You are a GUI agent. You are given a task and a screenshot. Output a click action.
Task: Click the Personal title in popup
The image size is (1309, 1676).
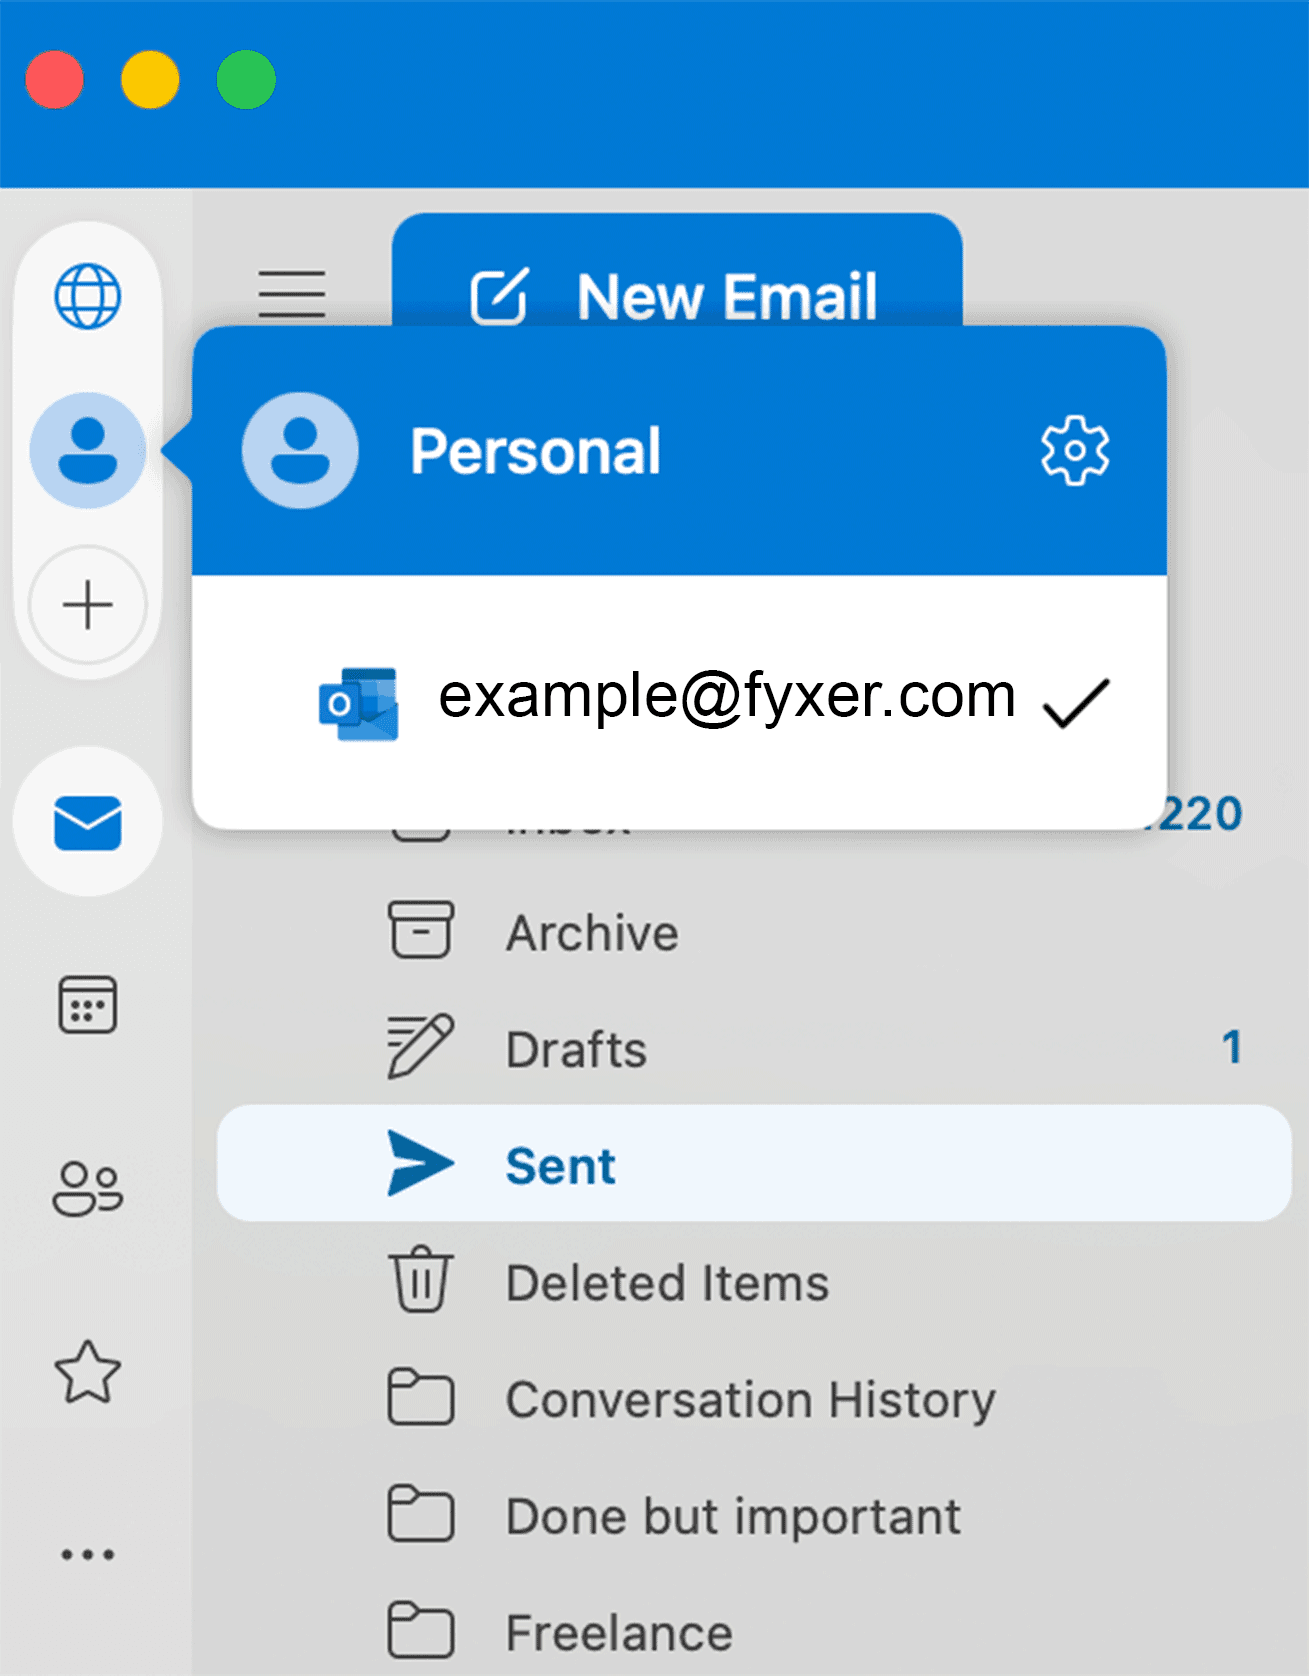[x=535, y=451]
